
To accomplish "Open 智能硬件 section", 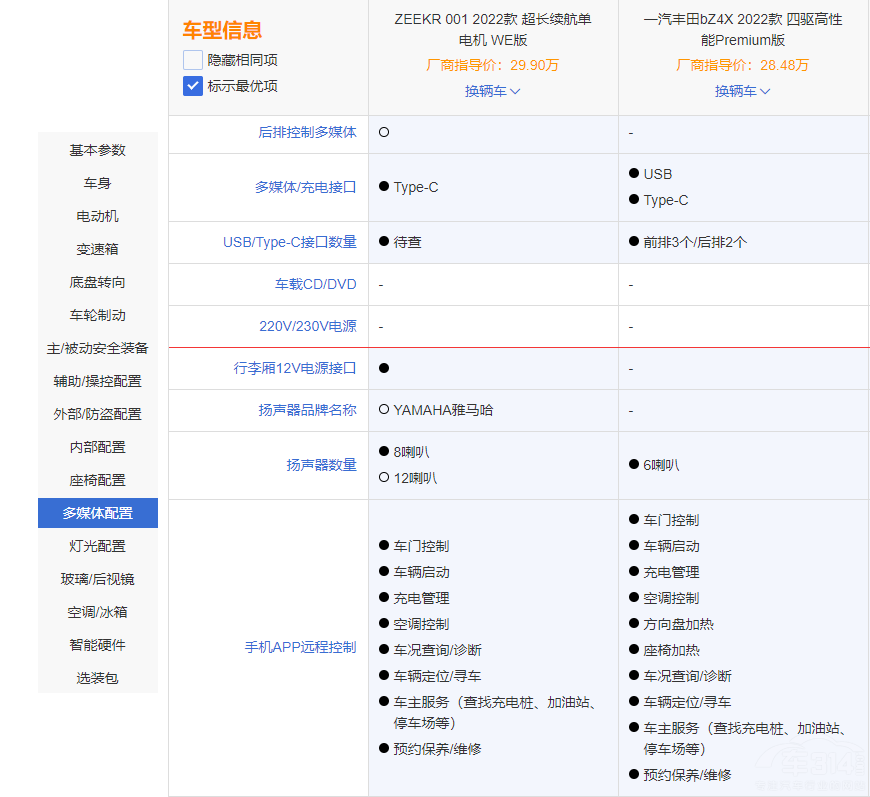I will (98, 645).
